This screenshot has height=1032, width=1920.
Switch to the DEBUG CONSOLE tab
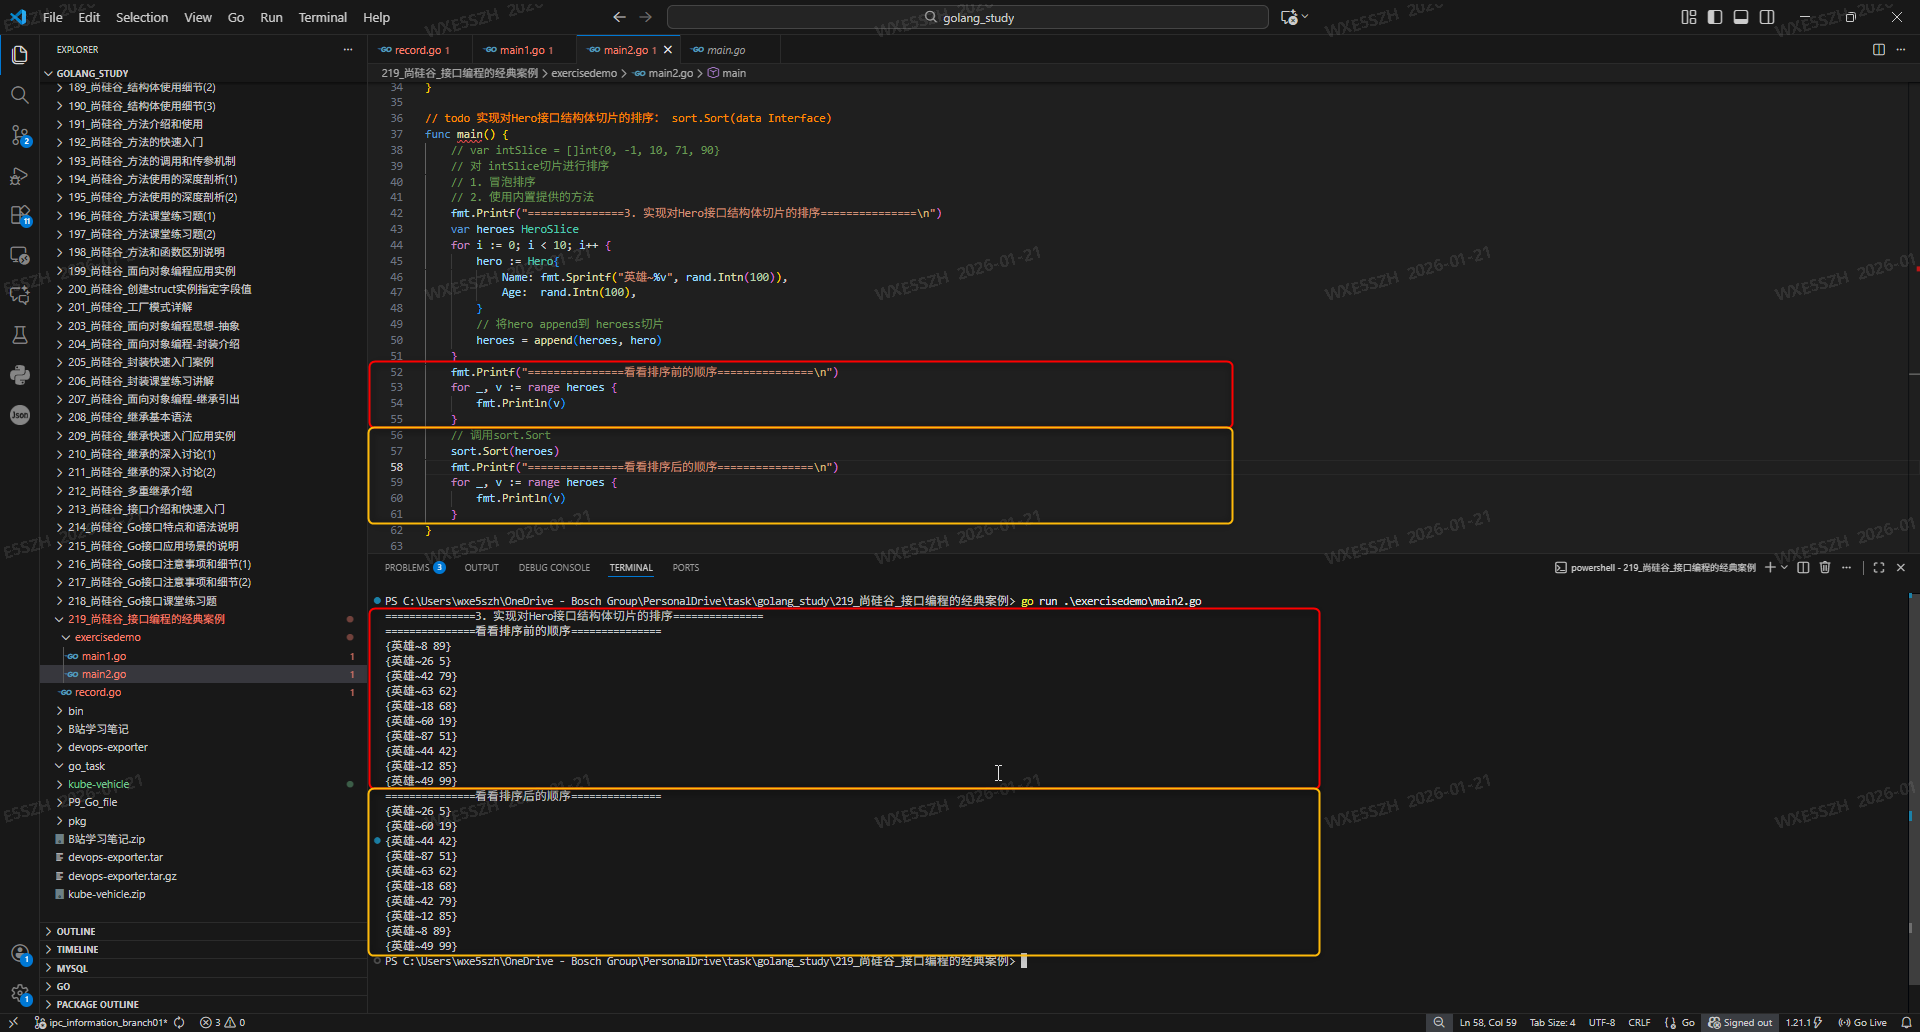[554, 567]
